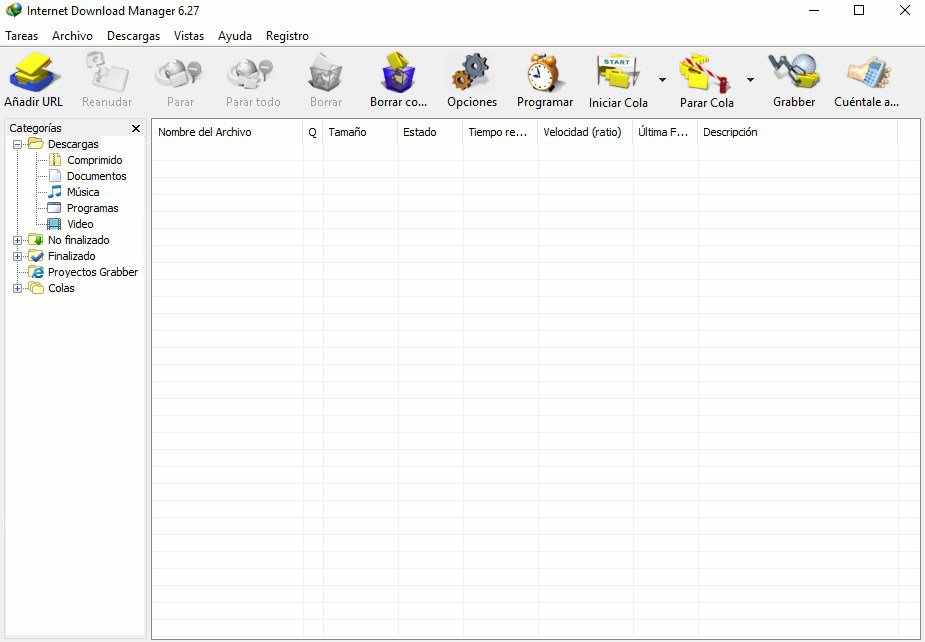Screen dimensions: 925x642
Task: Open the Parar Cola dropdown arrow
Action: tap(750, 77)
